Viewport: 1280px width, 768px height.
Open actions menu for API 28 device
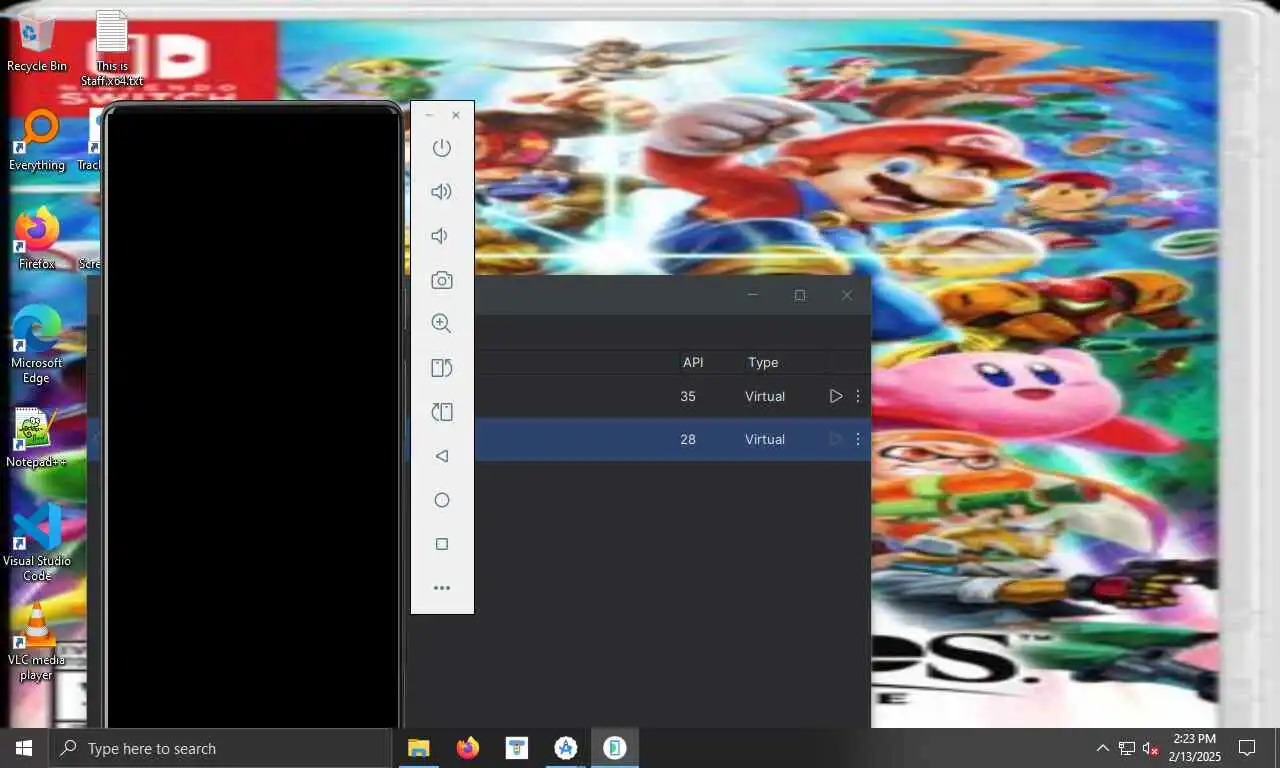(858, 439)
